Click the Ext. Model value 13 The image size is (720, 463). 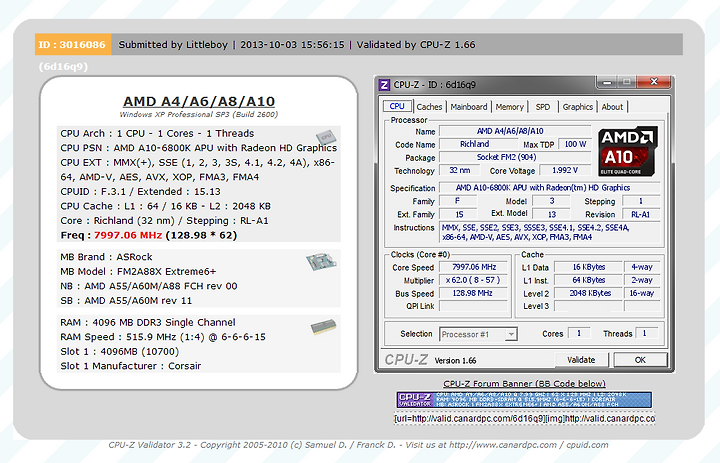(x=551, y=214)
